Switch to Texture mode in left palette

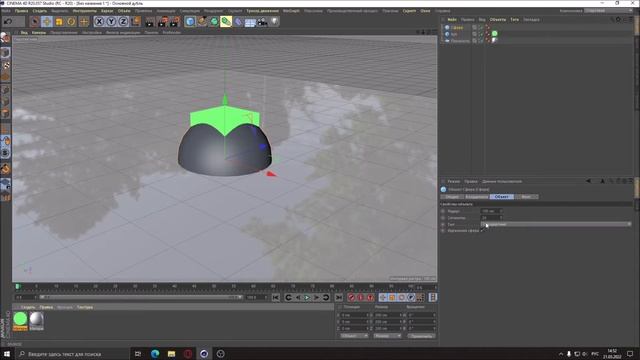point(5,65)
